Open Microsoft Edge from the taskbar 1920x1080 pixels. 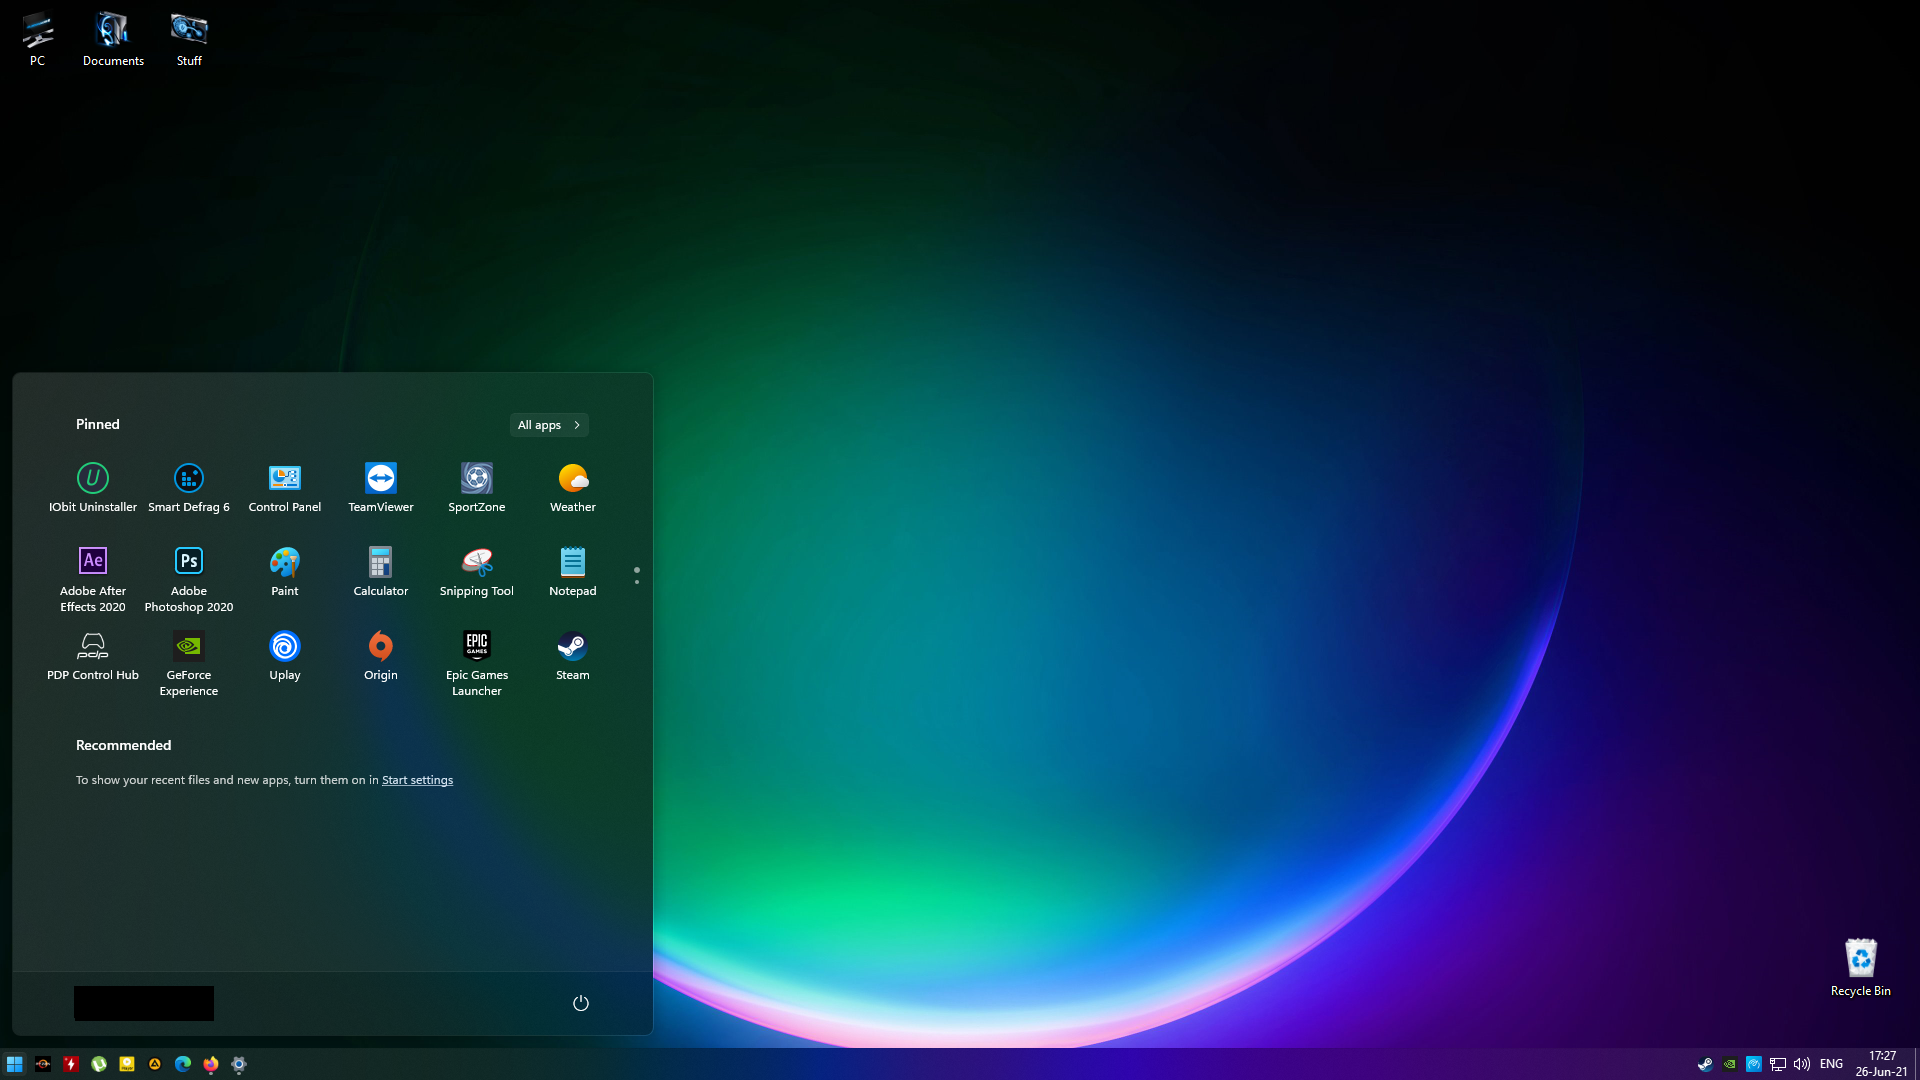click(x=183, y=1064)
